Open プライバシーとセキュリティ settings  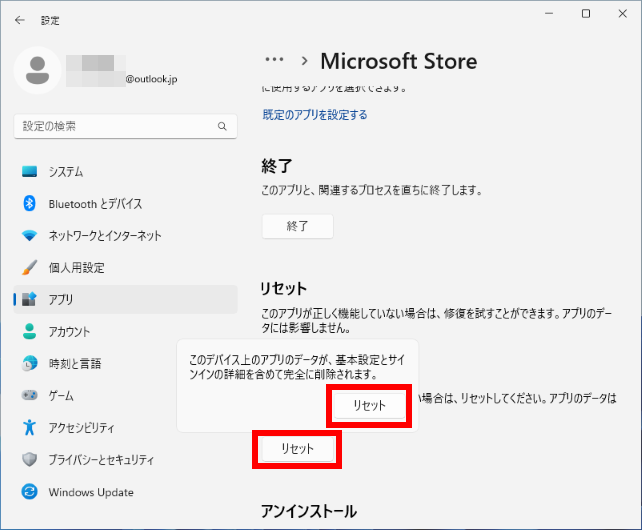pyautogui.click(x=125, y=460)
